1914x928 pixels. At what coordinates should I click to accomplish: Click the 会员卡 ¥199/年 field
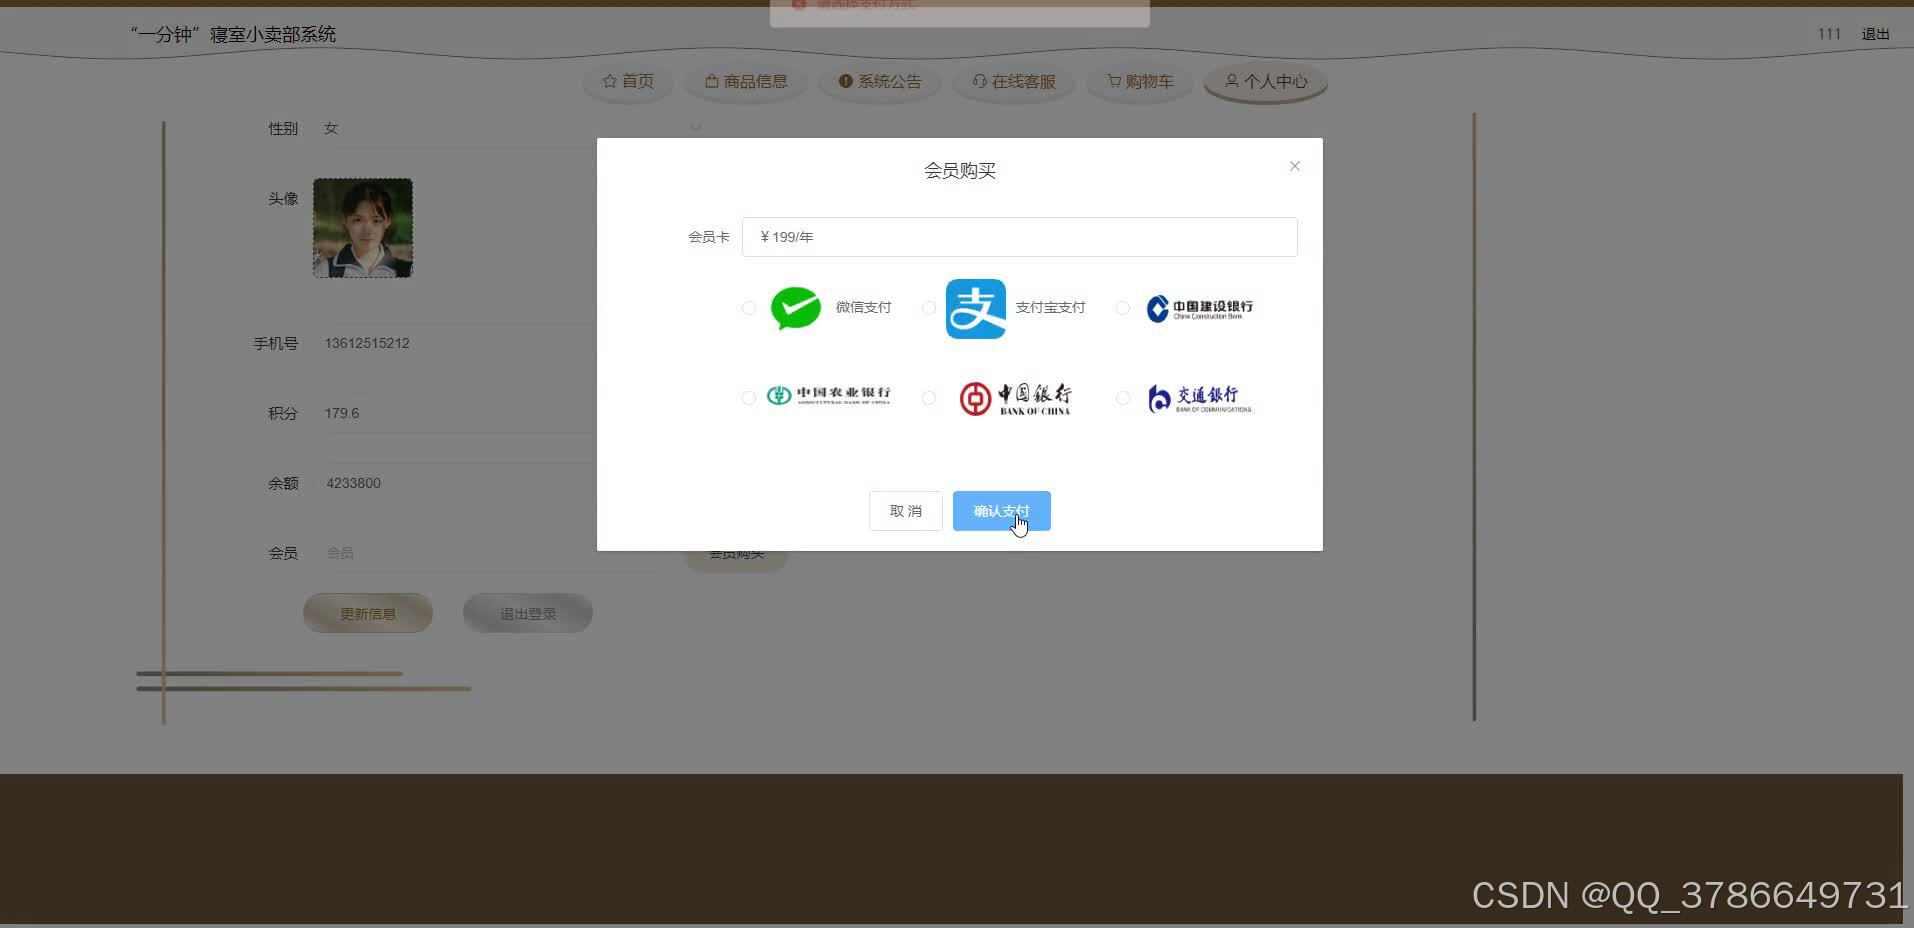(x=1020, y=237)
